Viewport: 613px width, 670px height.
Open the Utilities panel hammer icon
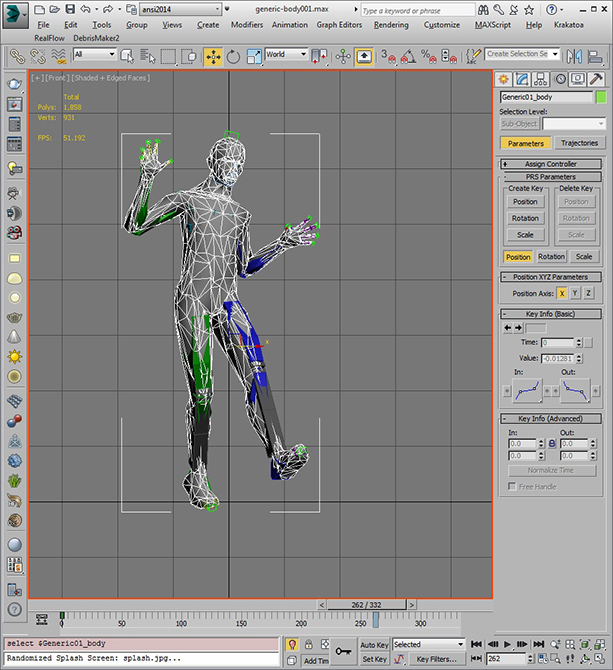click(x=595, y=79)
